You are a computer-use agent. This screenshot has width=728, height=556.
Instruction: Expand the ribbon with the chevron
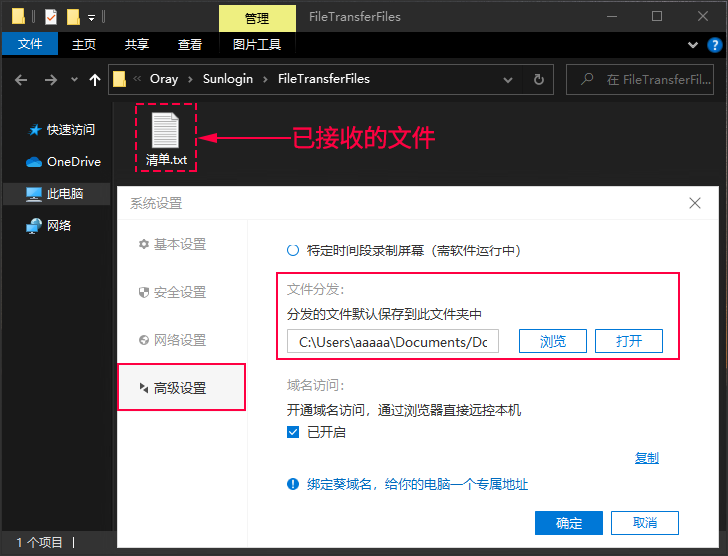(692, 44)
